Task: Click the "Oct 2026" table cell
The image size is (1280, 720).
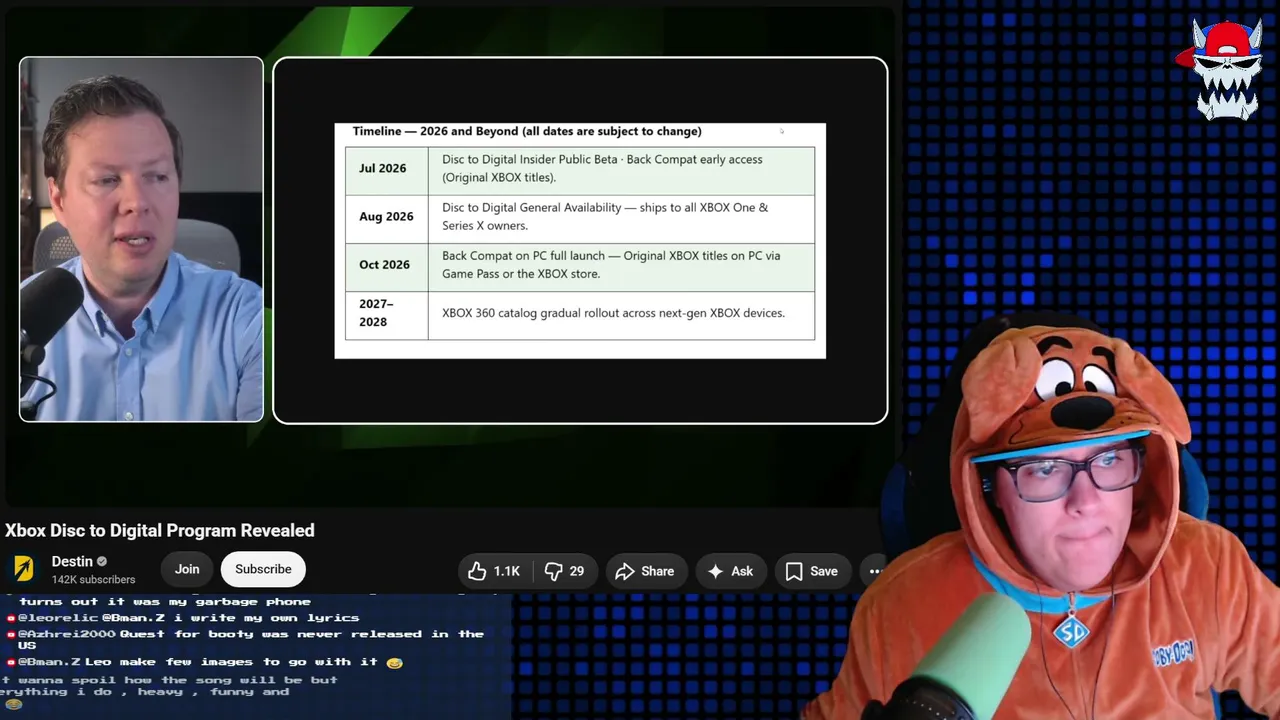Action: tap(386, 265)
